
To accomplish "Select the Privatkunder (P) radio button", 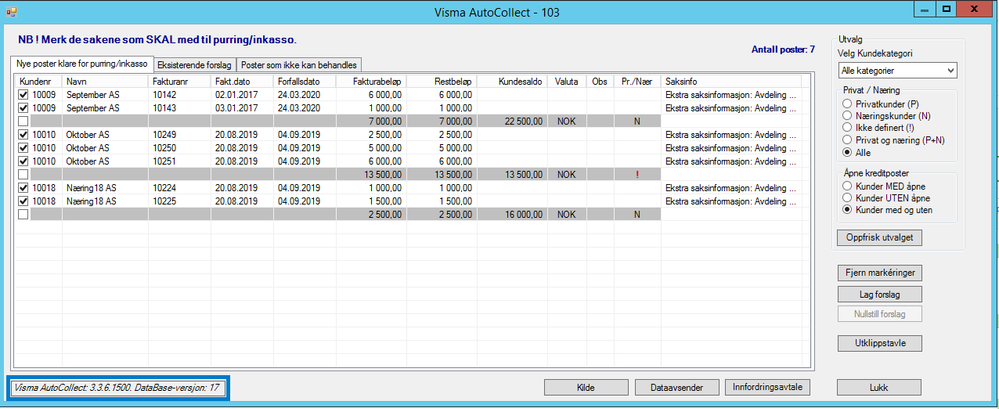I will (846, 103).
